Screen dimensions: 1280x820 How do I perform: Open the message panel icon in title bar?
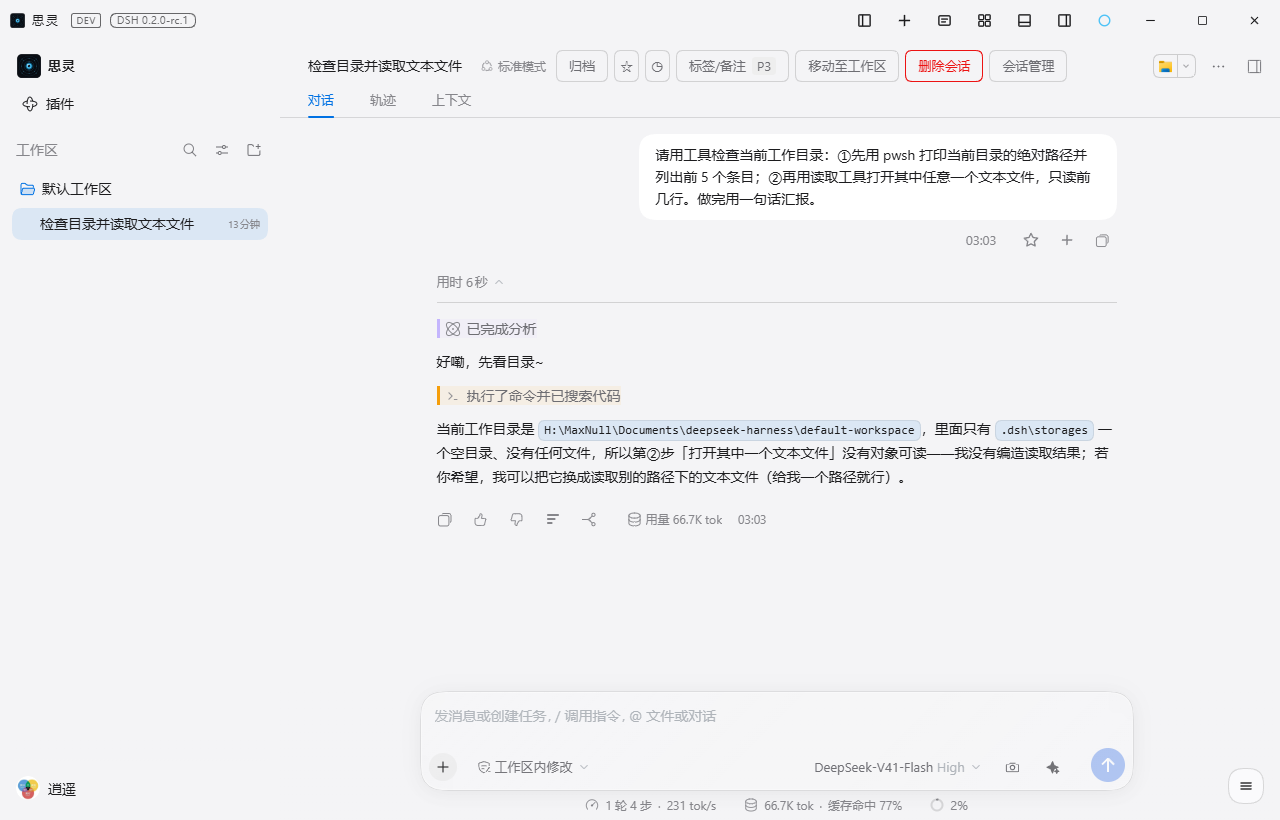944,20
